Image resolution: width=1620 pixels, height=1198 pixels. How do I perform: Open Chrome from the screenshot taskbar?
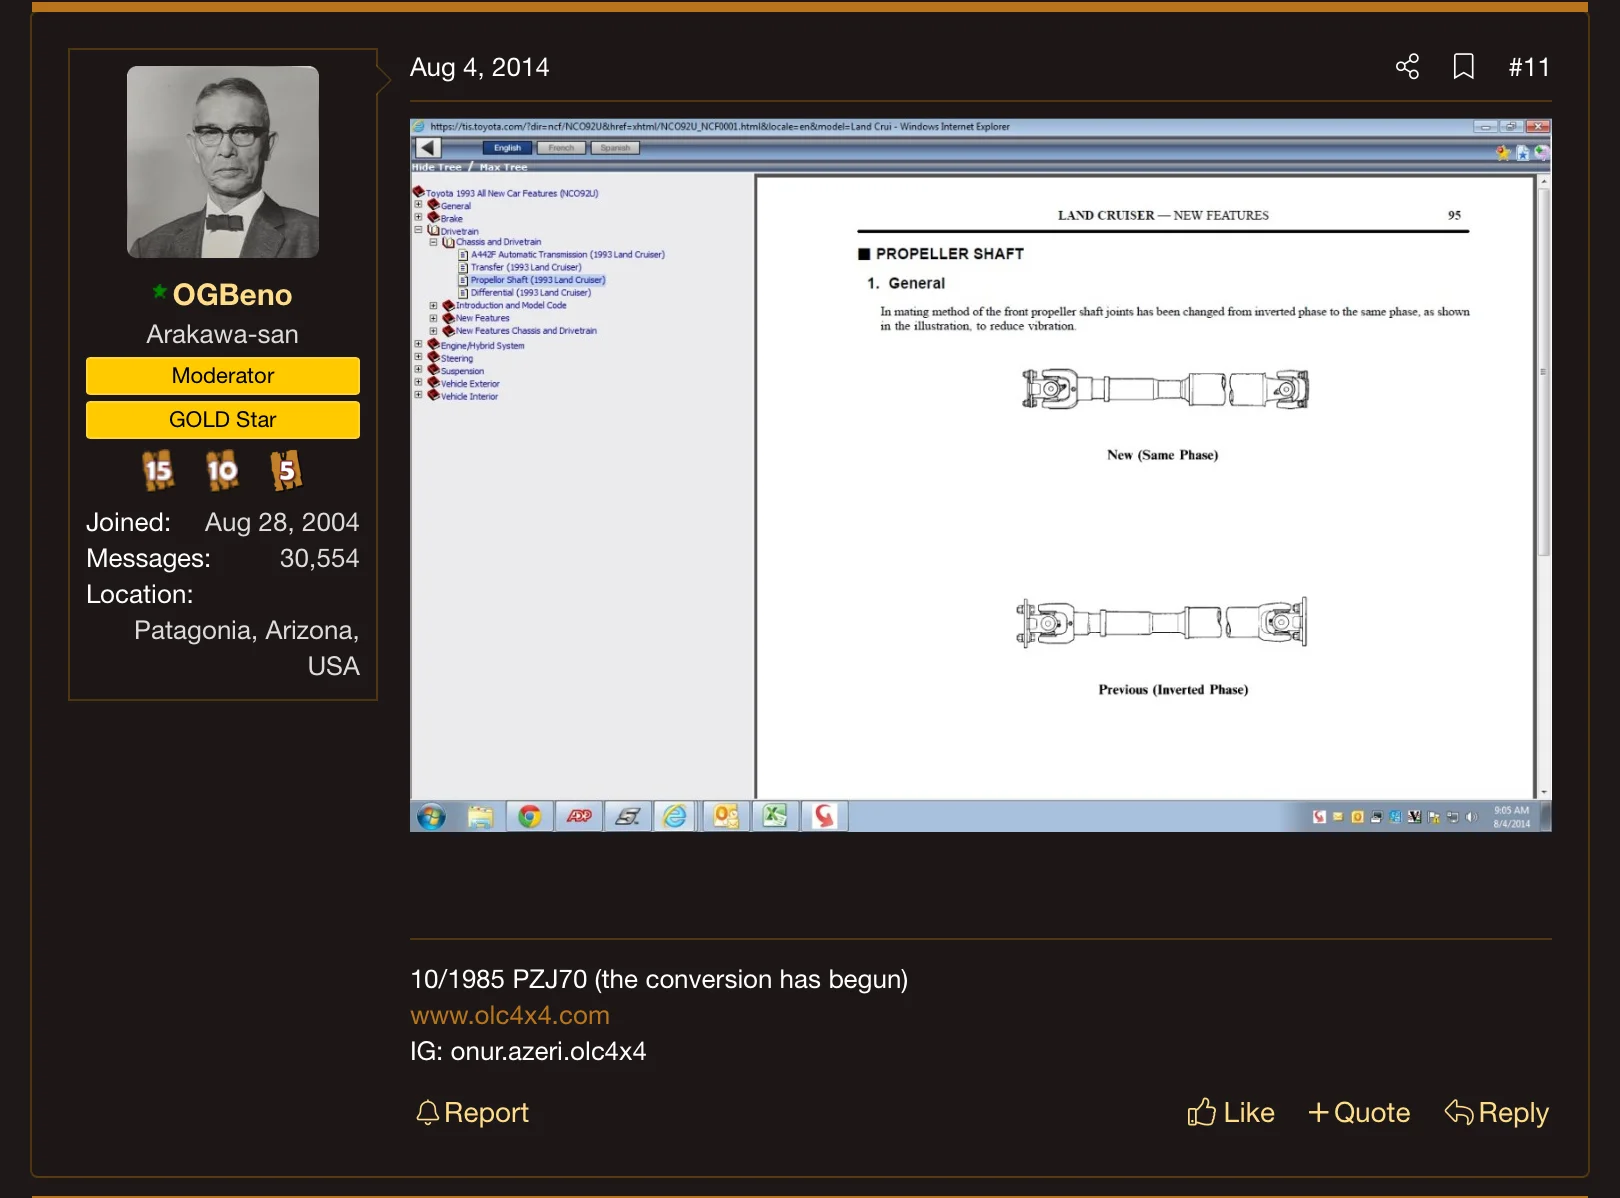529,817
